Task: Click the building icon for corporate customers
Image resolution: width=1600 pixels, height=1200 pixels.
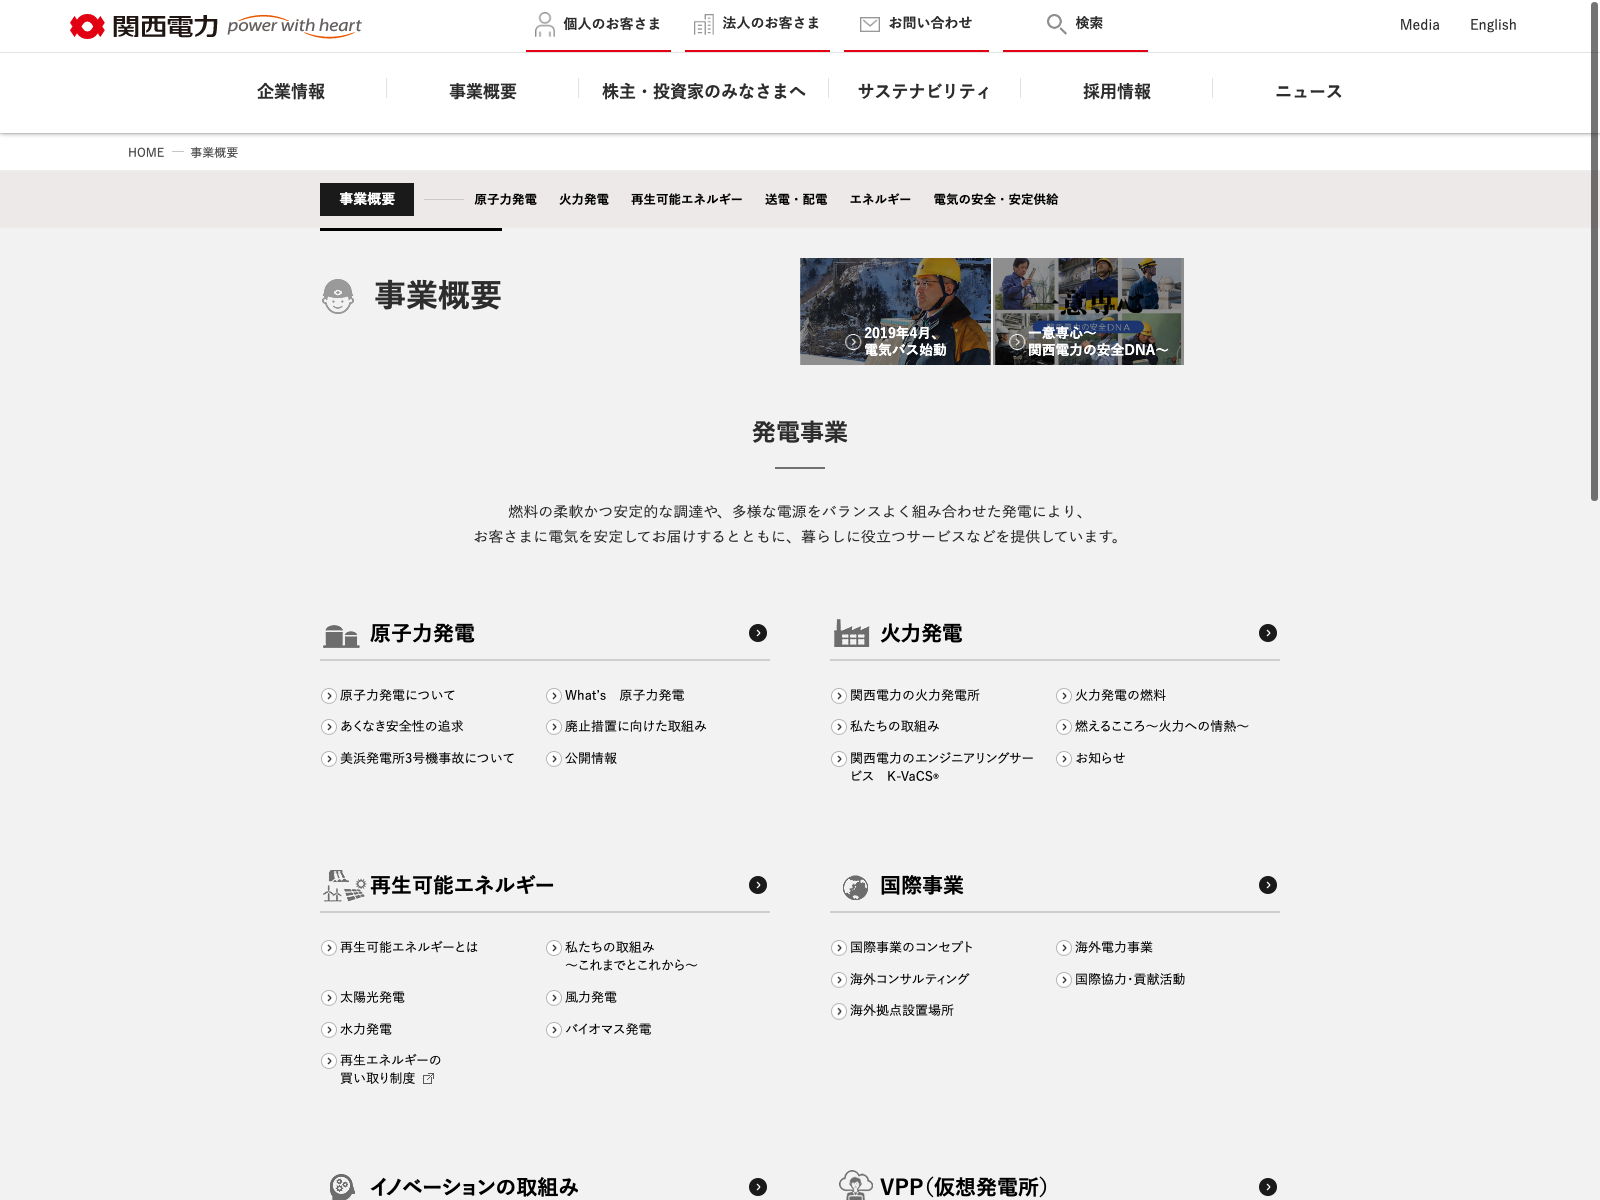Action: tap(704, 24)
